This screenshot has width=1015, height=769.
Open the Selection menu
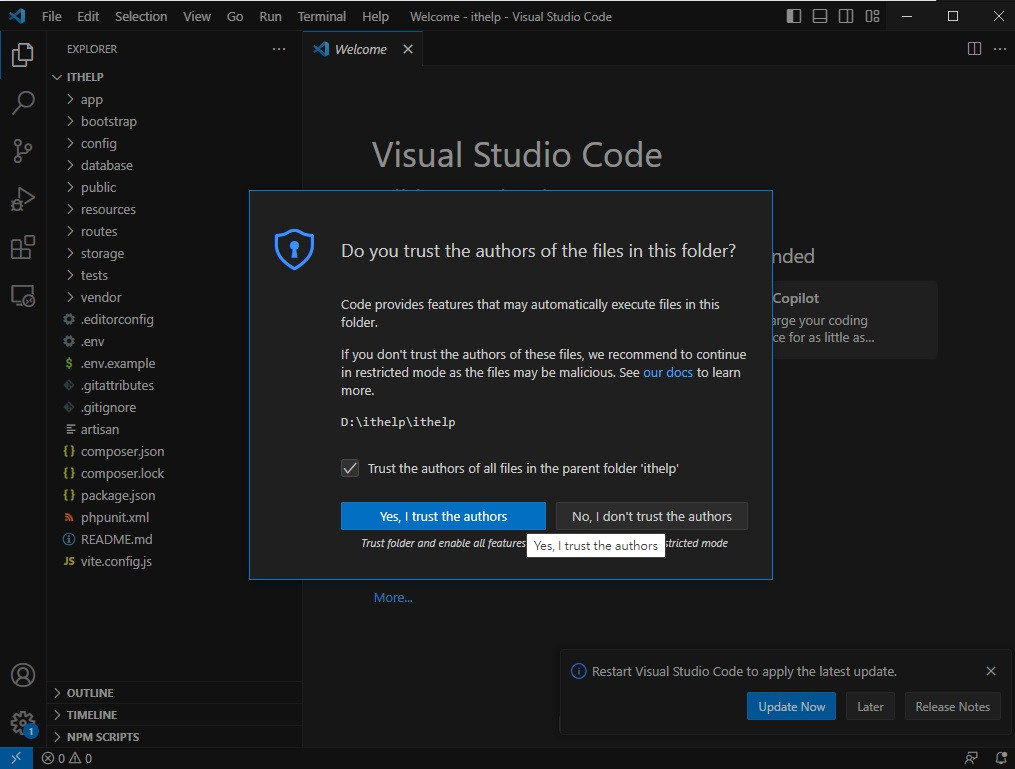(x=141, y=16)
